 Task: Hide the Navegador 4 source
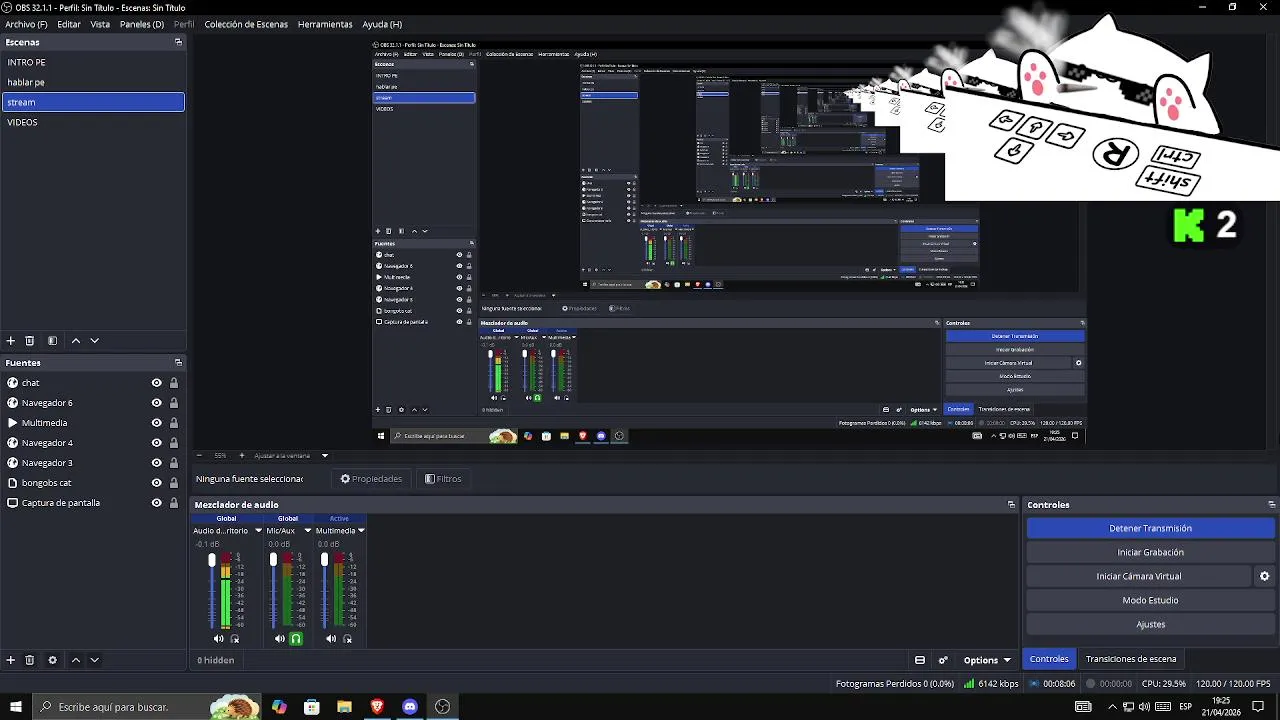click(x=156, y=443)
